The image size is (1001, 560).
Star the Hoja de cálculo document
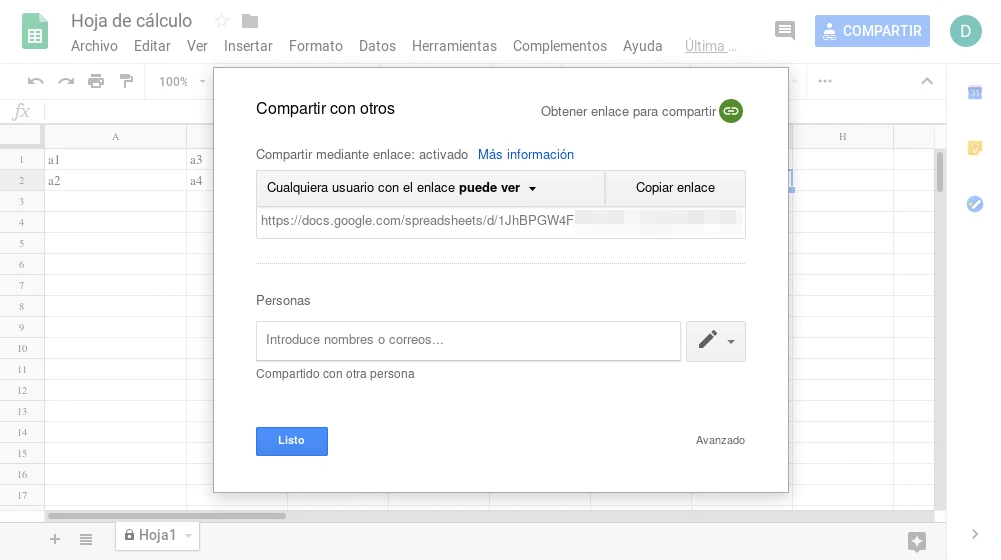222,21
